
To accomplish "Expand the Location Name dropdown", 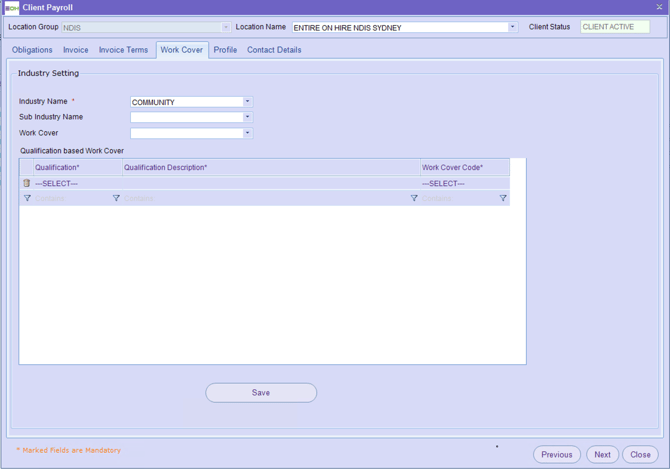I will tap(513, 27).
